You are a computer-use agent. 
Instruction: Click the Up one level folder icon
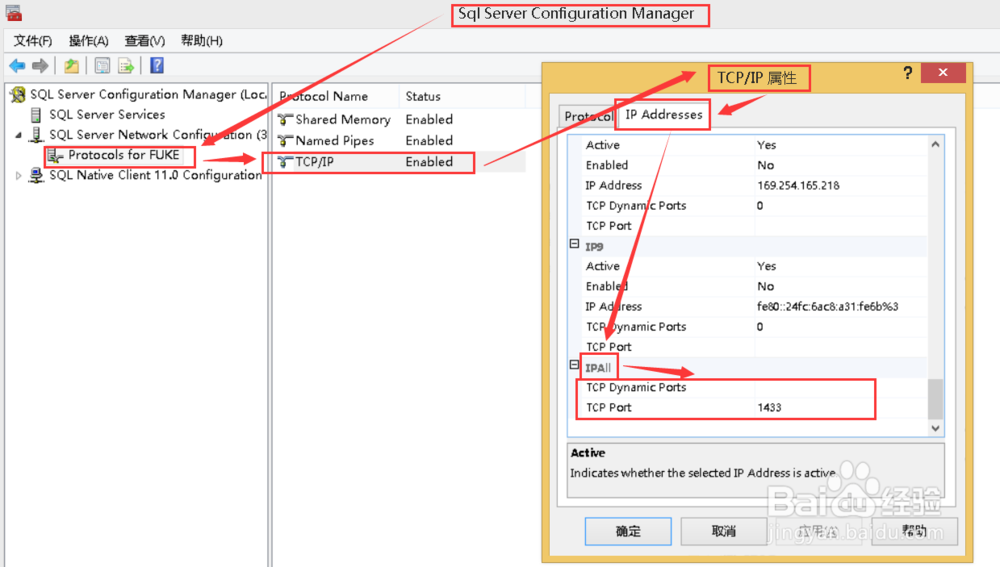(71, 66)
